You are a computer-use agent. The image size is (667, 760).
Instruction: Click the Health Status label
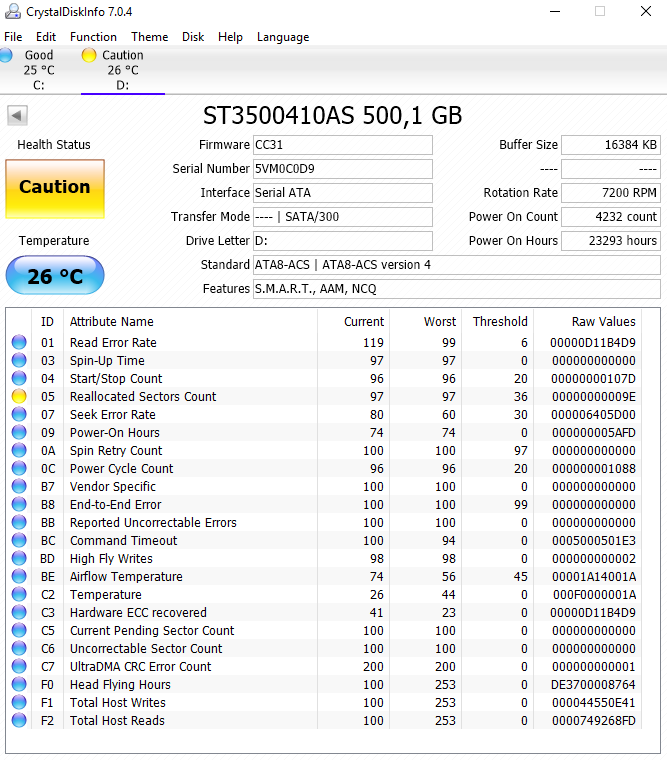click(54, 145)
